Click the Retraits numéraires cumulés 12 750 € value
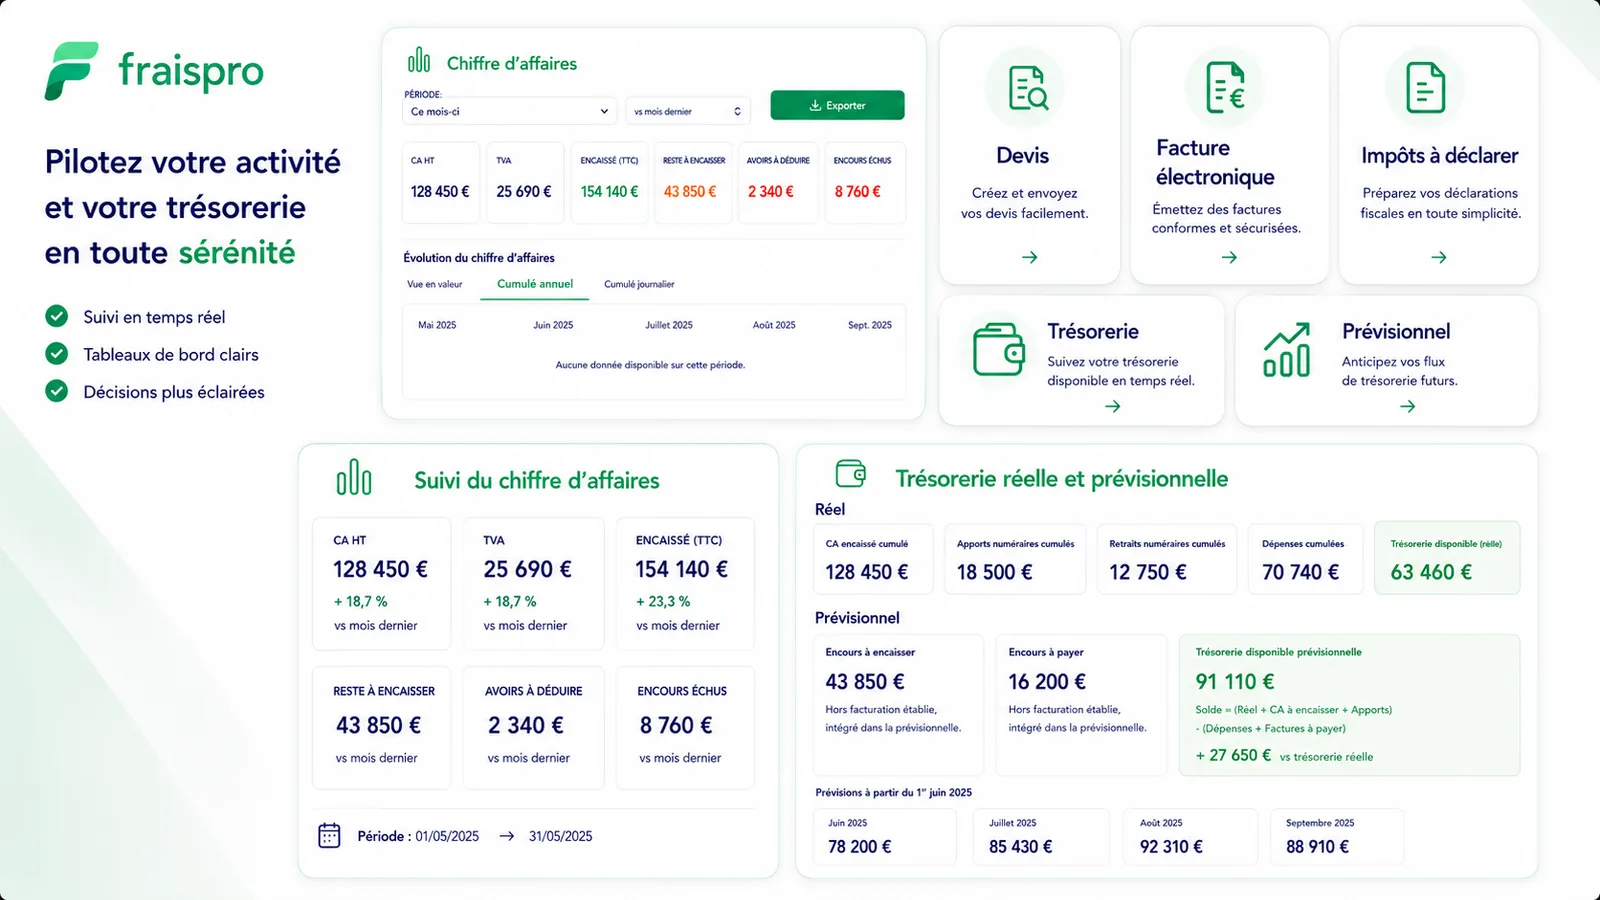 pos(1148,572)
